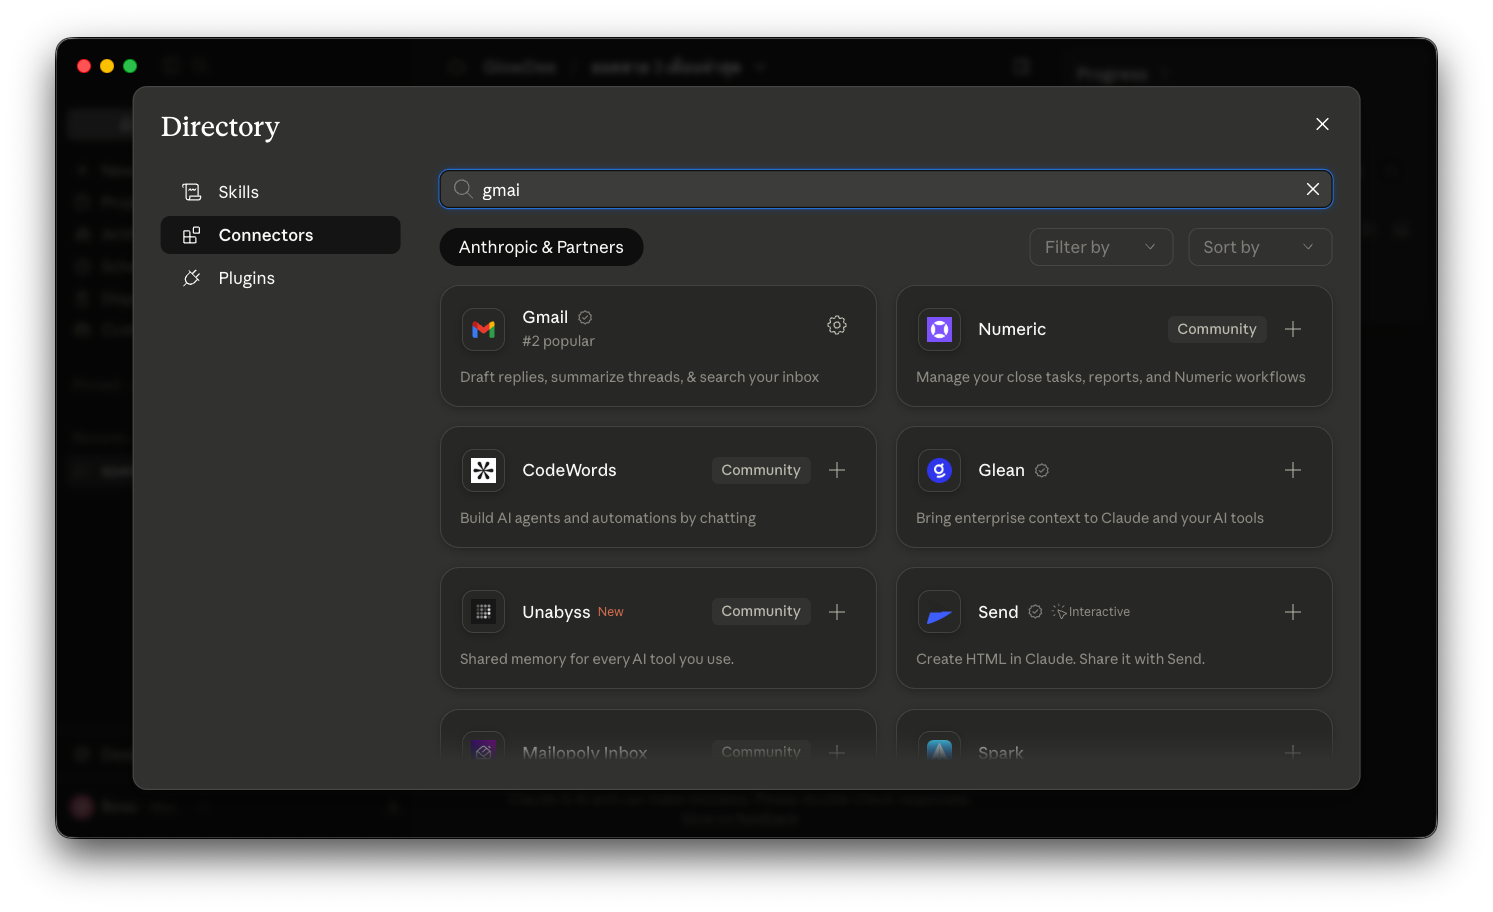Image resolution: width=1493 pixels, height=912 pixels.
Task: Click the Numeric Community tag
Action: pyautogui.click(x=1217, y=329)
